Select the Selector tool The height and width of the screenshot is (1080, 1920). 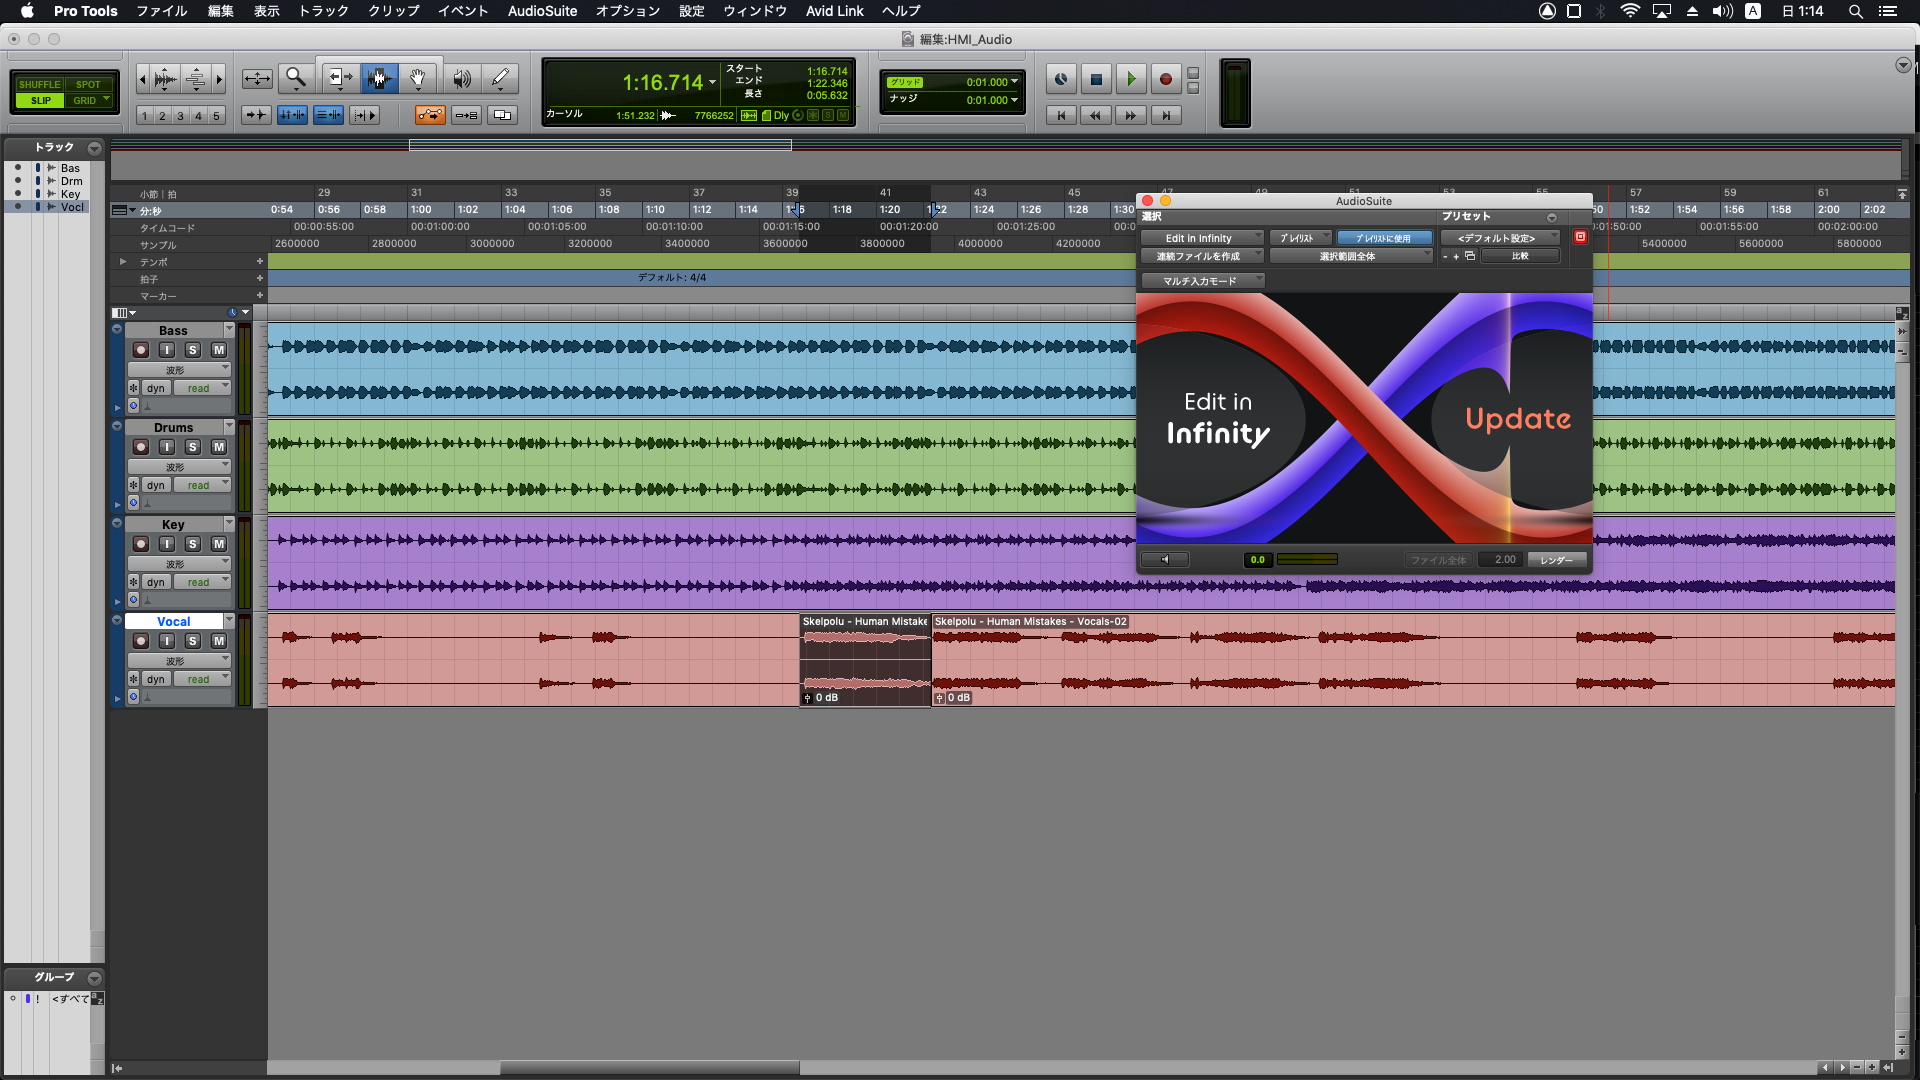[x=379, y=78]
